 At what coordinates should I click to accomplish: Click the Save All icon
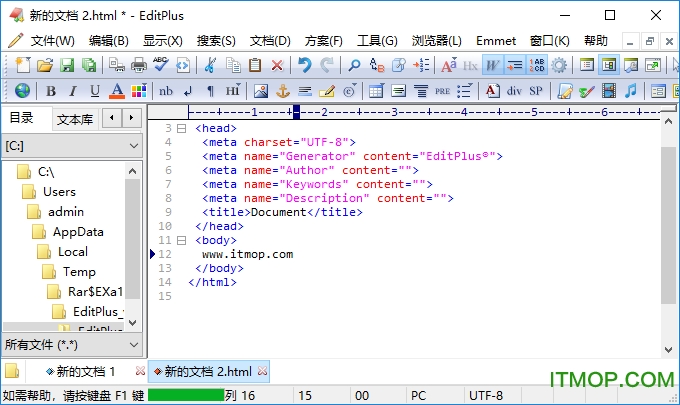pos(89,65)
